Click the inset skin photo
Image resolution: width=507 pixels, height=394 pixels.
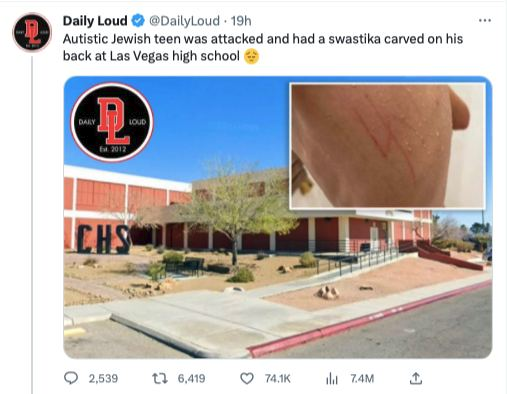point(388,146)
